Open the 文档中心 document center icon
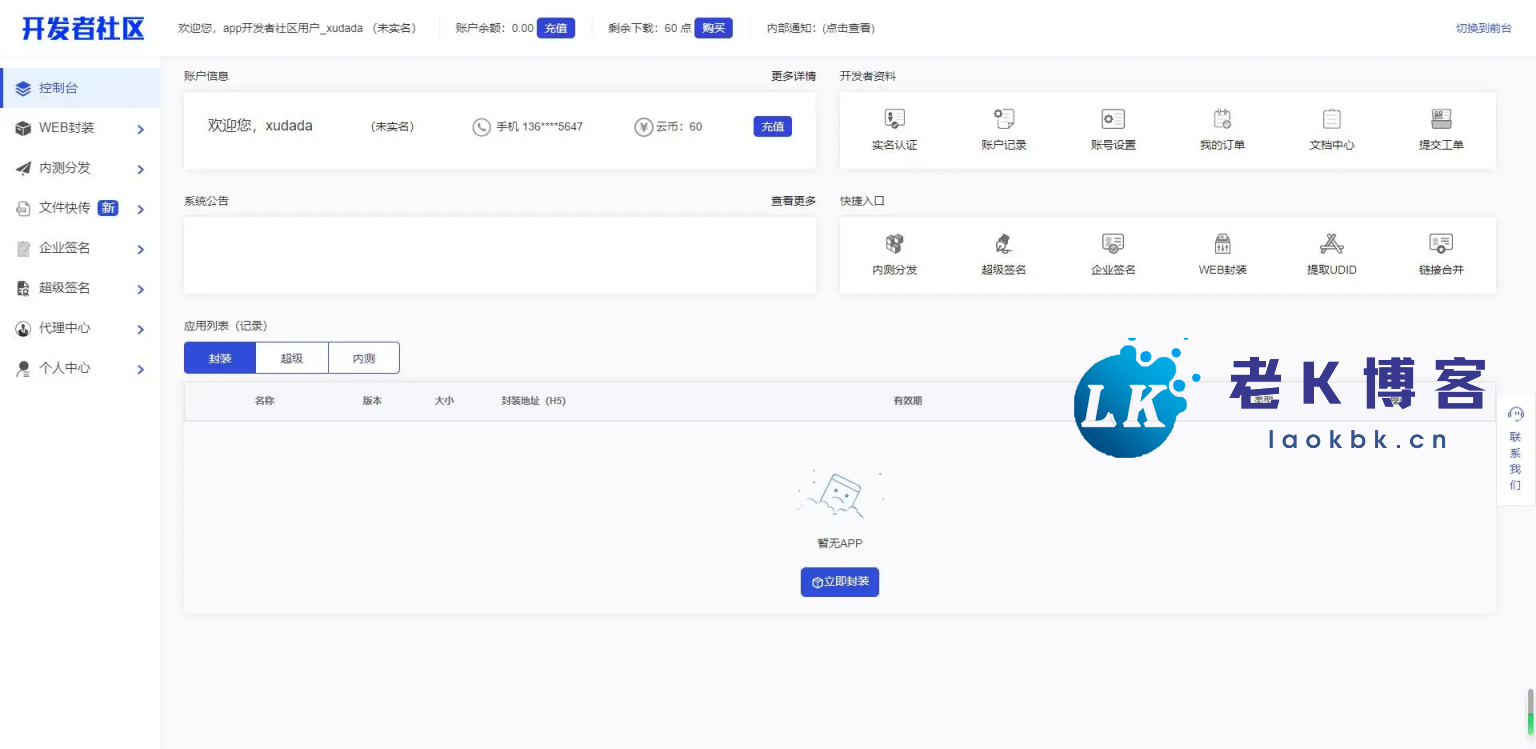Viewport: 1536px width, 749px height. tap(1331, 120)
